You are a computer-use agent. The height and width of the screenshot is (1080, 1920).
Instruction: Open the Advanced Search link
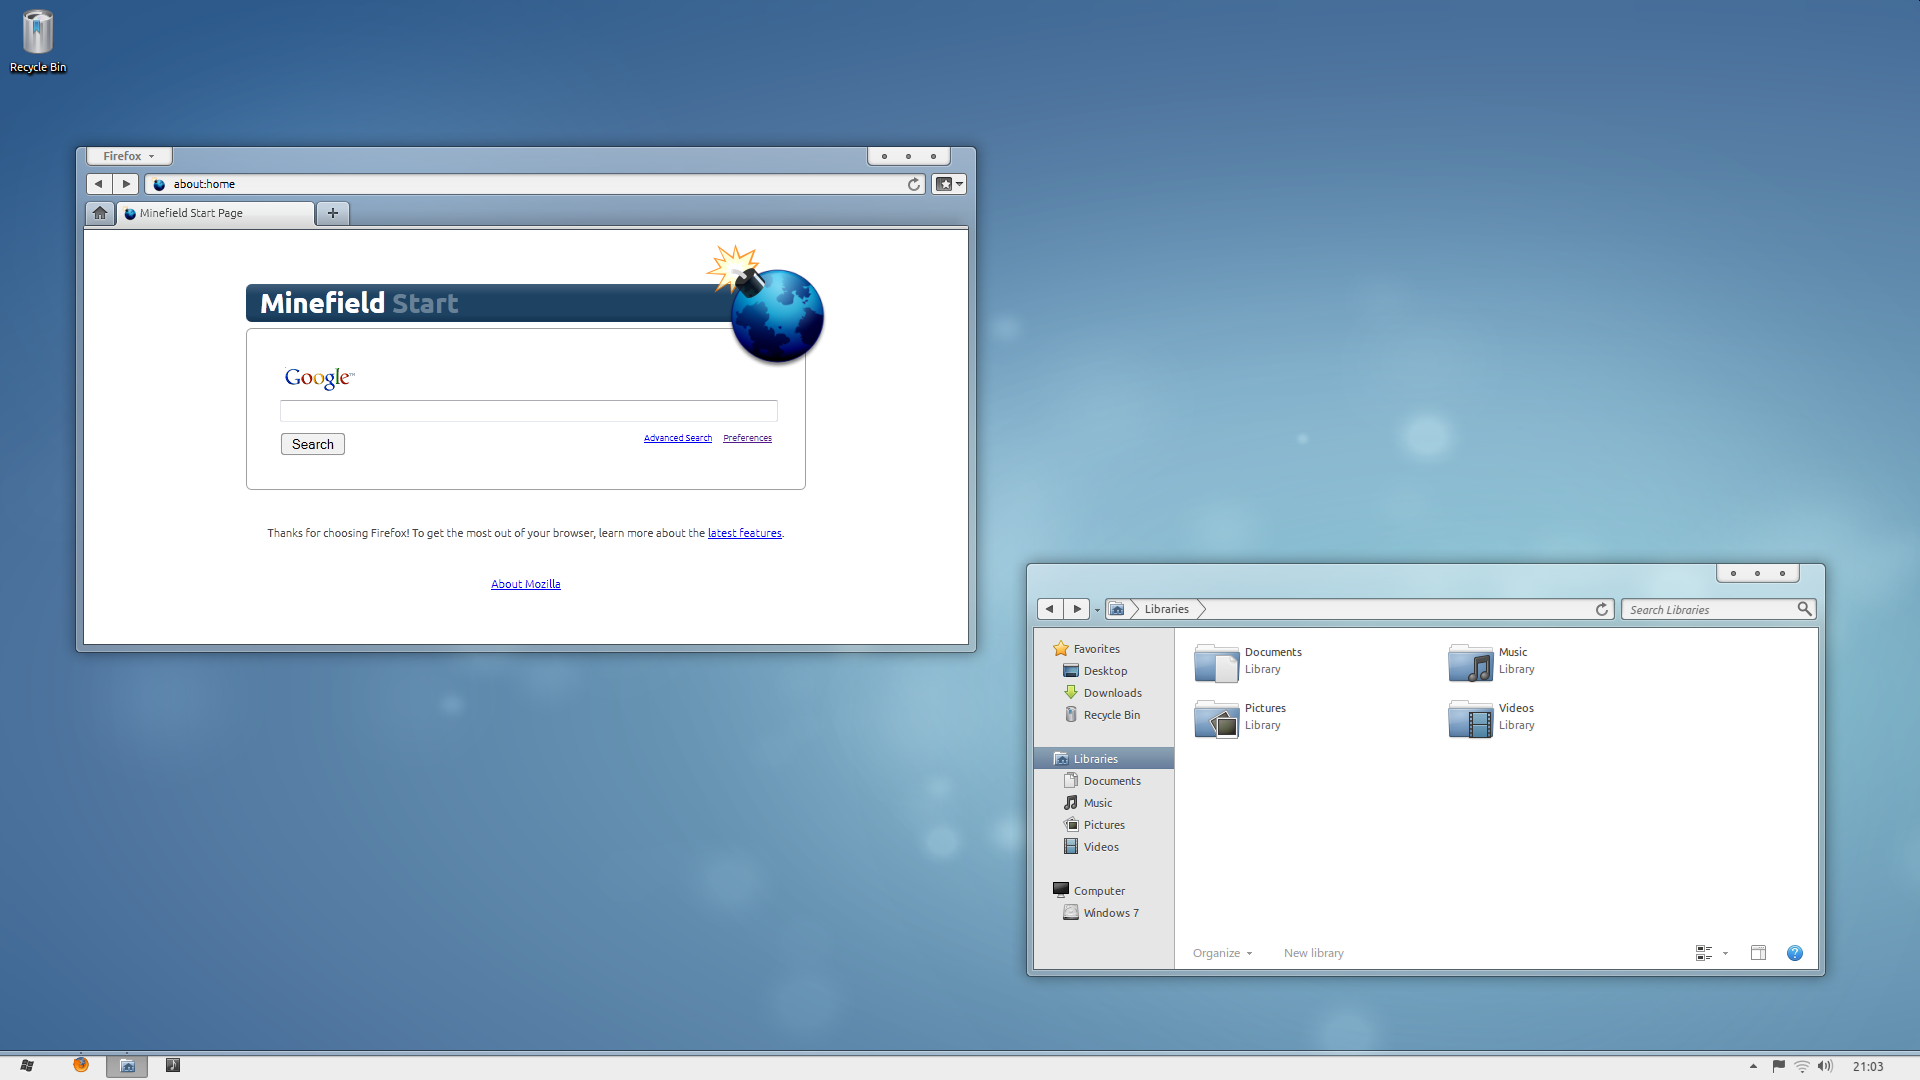pyautogui.click(x=678, y=438)
